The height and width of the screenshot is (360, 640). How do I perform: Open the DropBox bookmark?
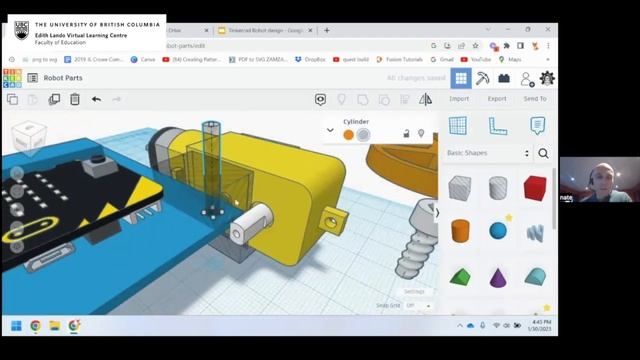pyautogui.click(x=310, y=60)
